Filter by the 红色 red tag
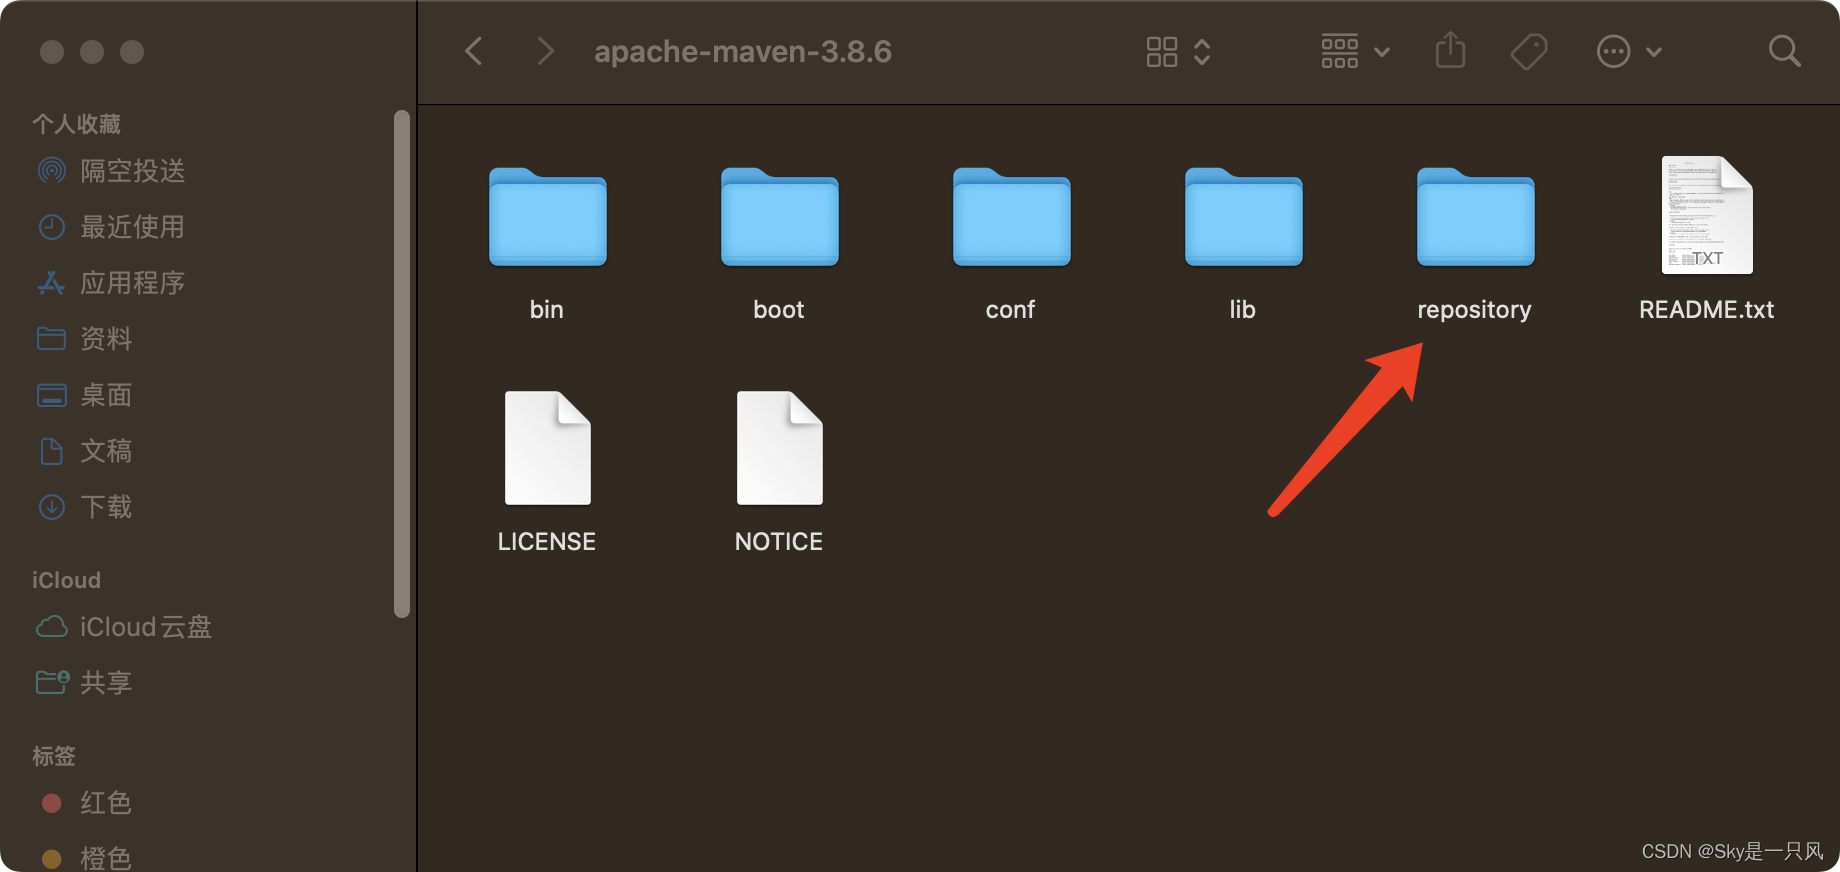Screen dimensions: 1840x872 pyautogui.click(x=86, y=803)
